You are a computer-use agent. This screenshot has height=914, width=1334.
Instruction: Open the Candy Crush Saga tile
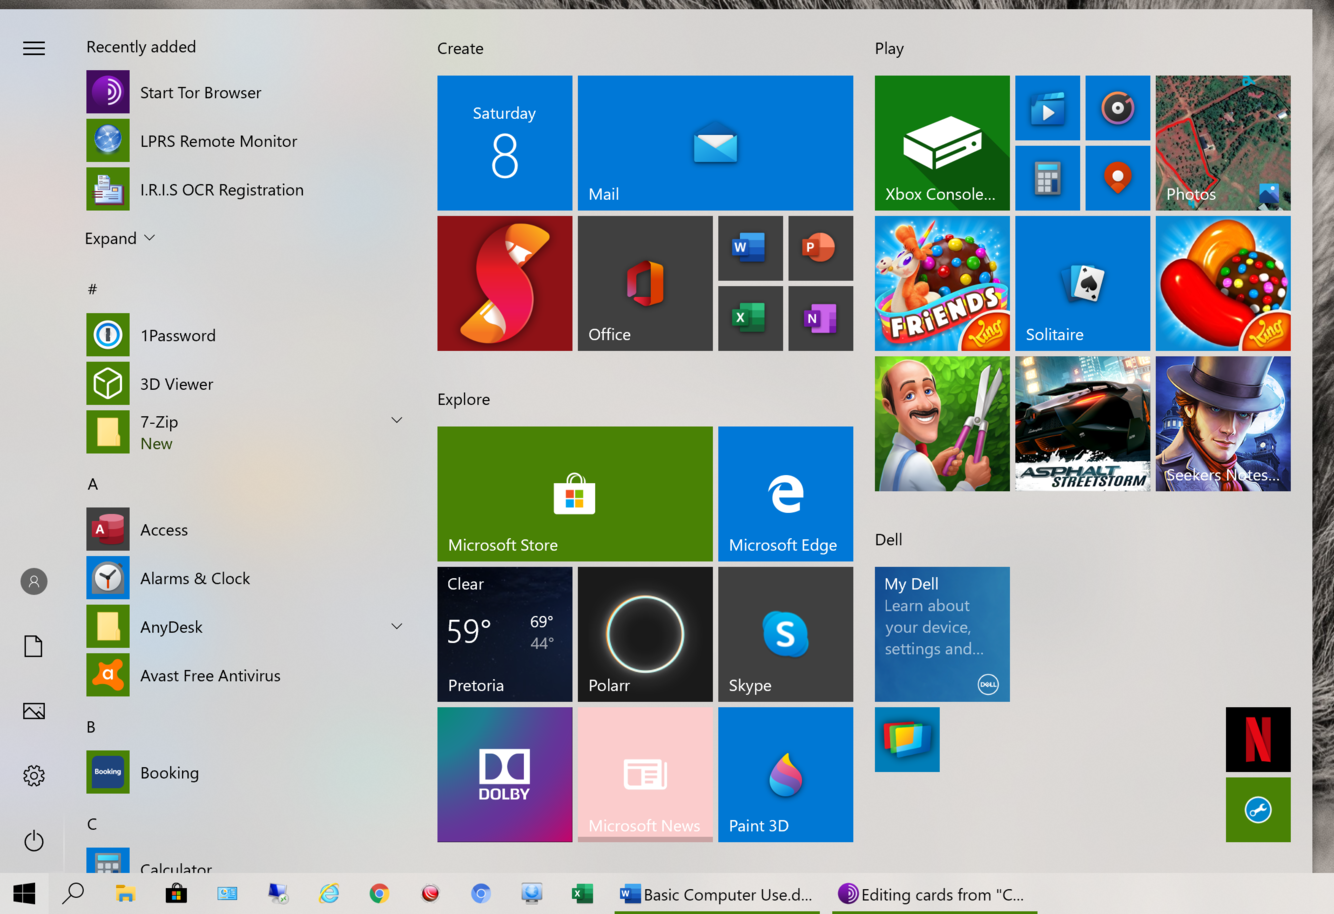click(x=1223, y=283)
